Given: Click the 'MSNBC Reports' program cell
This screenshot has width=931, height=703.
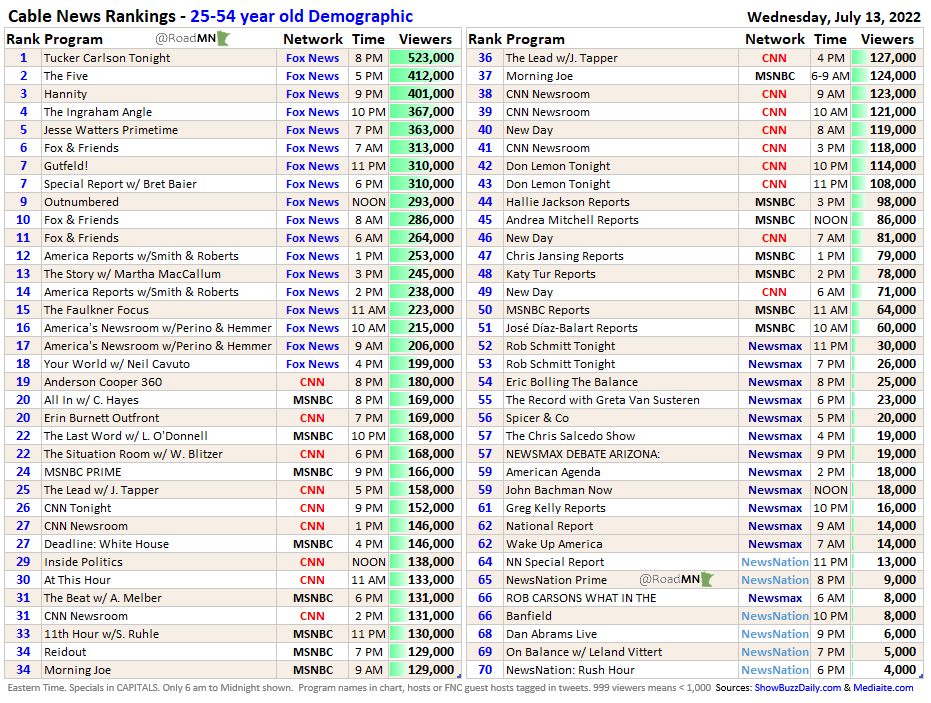Looking at the screenshot, I should 621,310.
